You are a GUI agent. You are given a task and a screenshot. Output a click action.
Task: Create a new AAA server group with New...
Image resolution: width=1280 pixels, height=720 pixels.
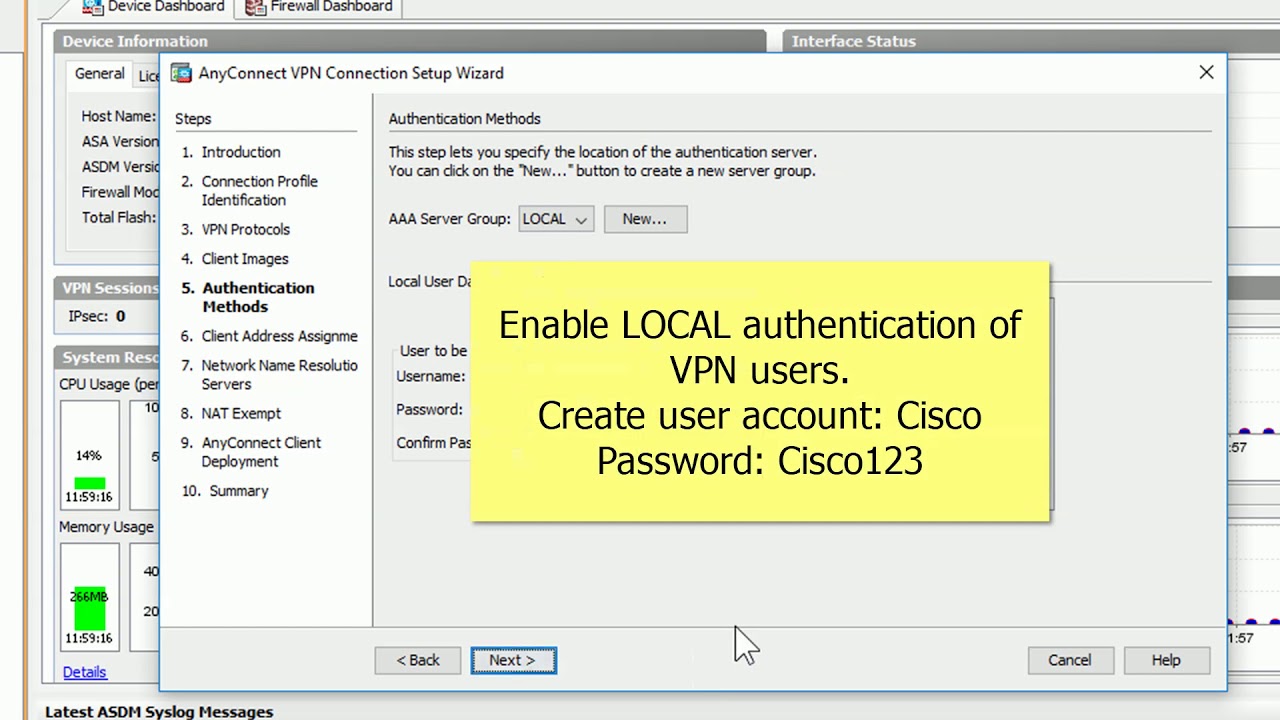[x=645, y=219]
